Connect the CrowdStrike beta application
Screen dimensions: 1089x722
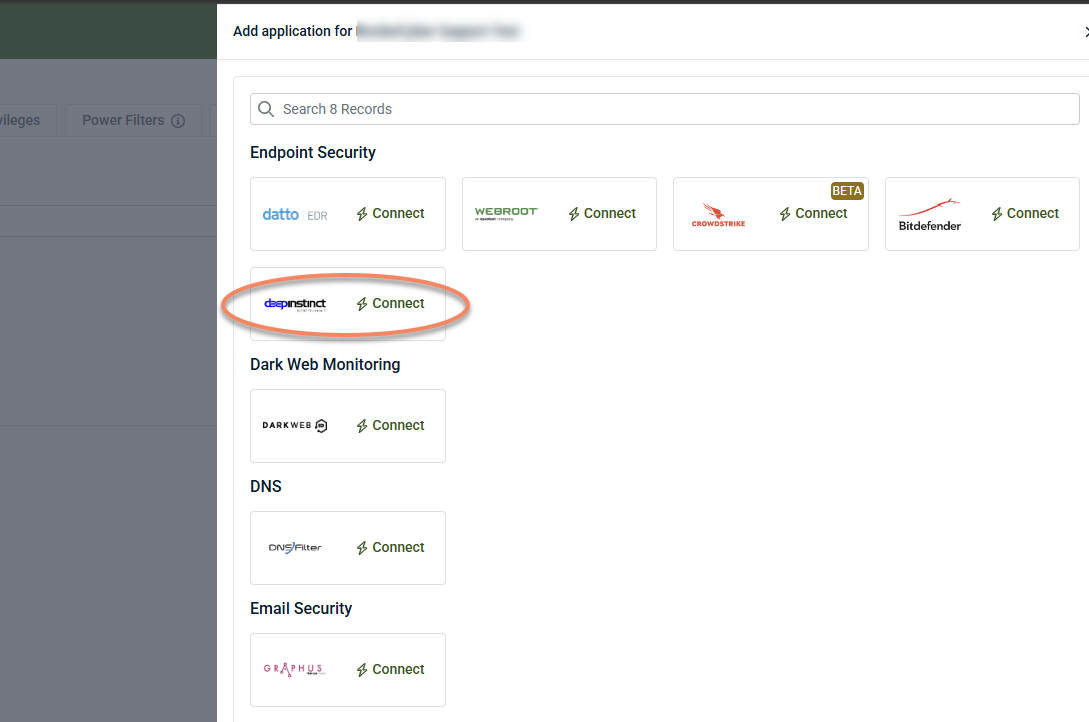coord(813,214)
